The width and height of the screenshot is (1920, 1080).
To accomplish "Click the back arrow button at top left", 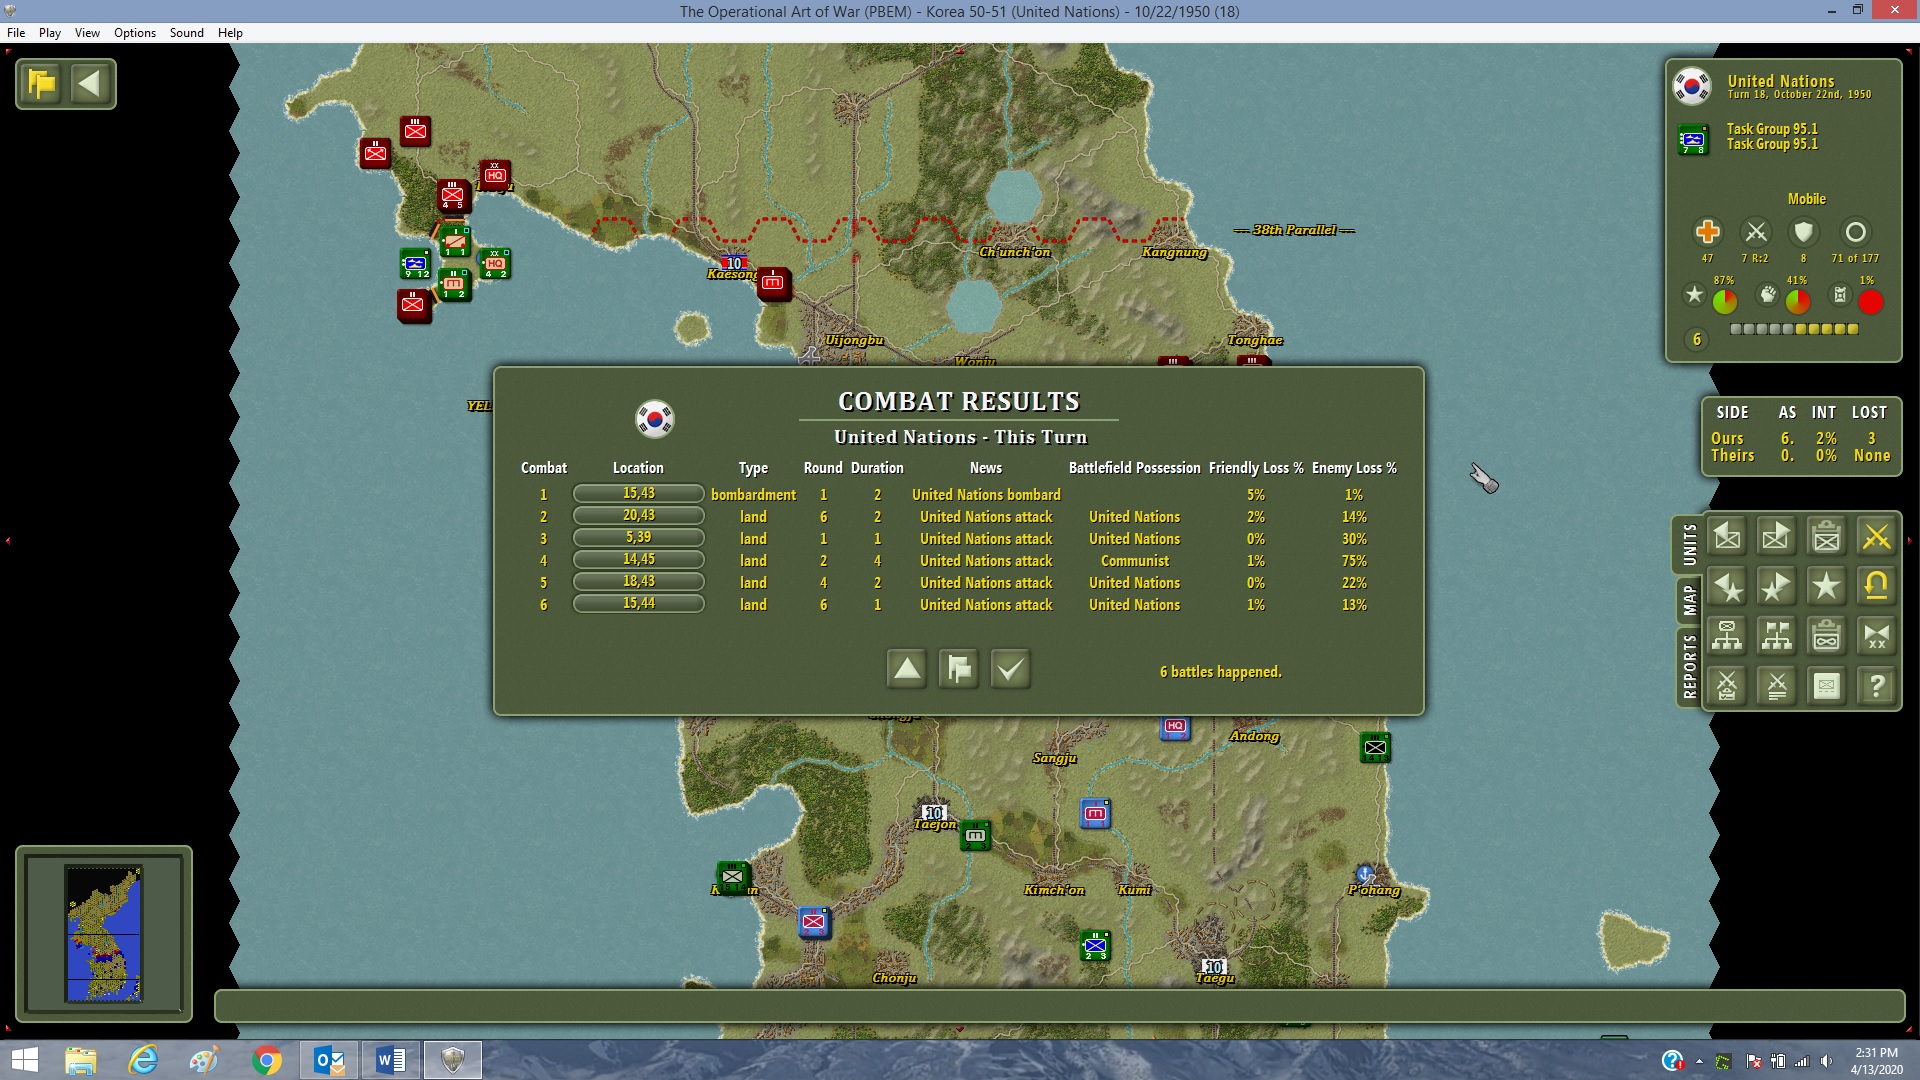I will pos(90,84).
